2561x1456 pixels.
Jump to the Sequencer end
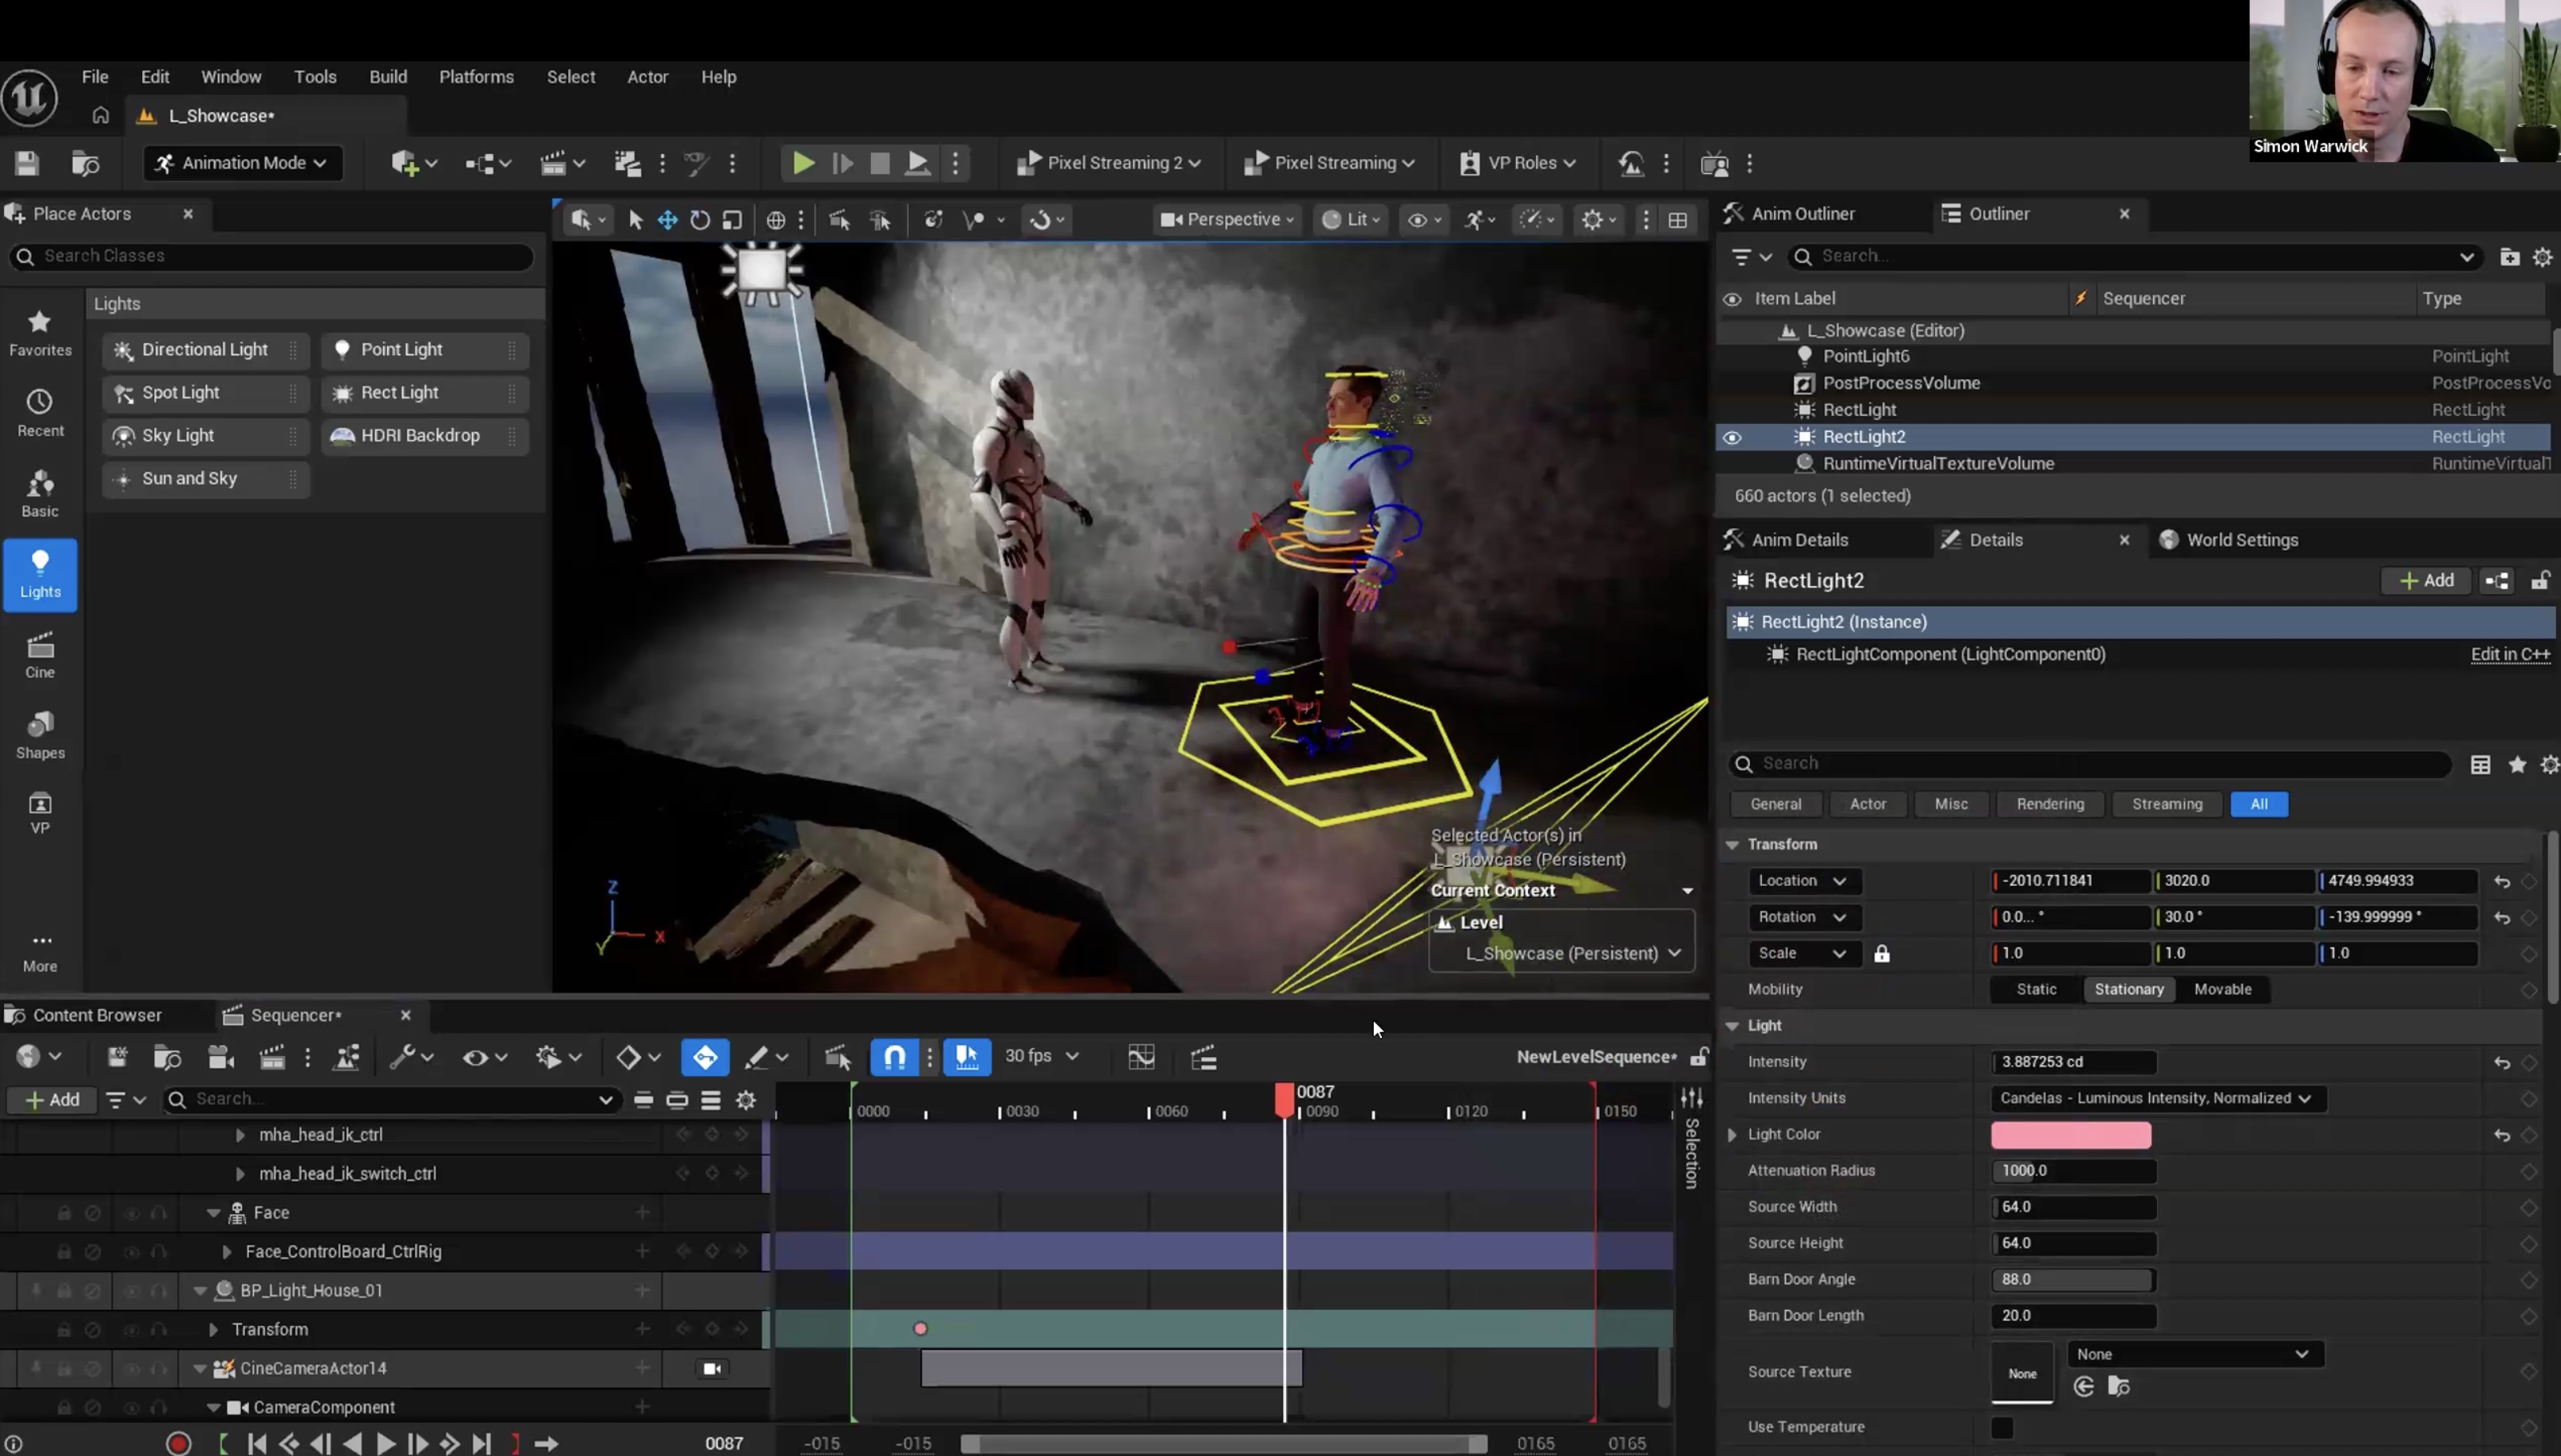[481, 1443]
